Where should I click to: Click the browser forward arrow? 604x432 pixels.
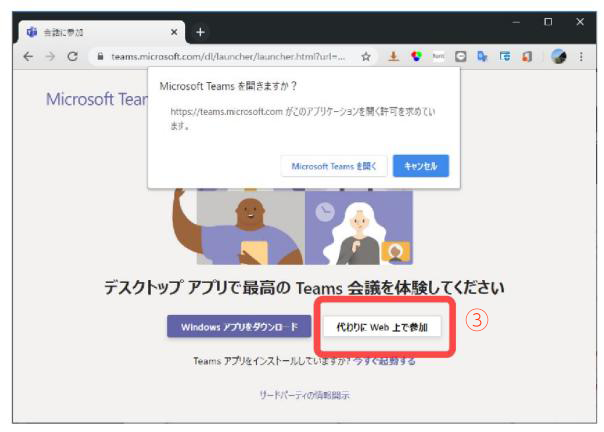[x=49, y=57]
